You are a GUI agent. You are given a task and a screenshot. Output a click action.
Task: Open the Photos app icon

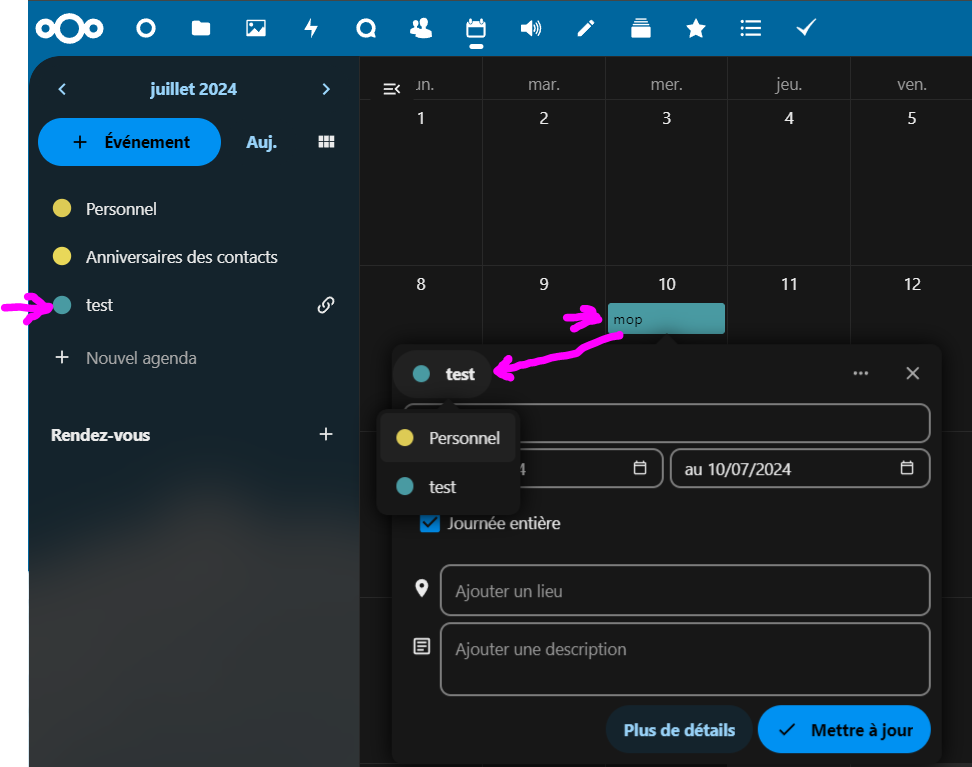click(x=256, y=29)
